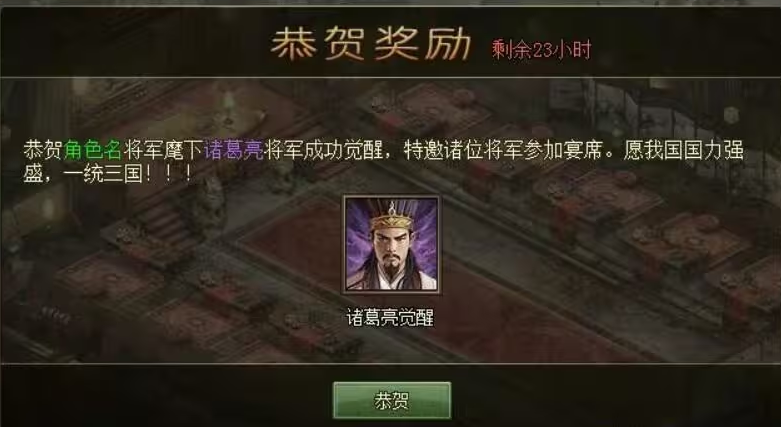Click the 特邀诸位将军参加宴席 message text
This screenshot has width=781, height=427.
click(504, 150)
